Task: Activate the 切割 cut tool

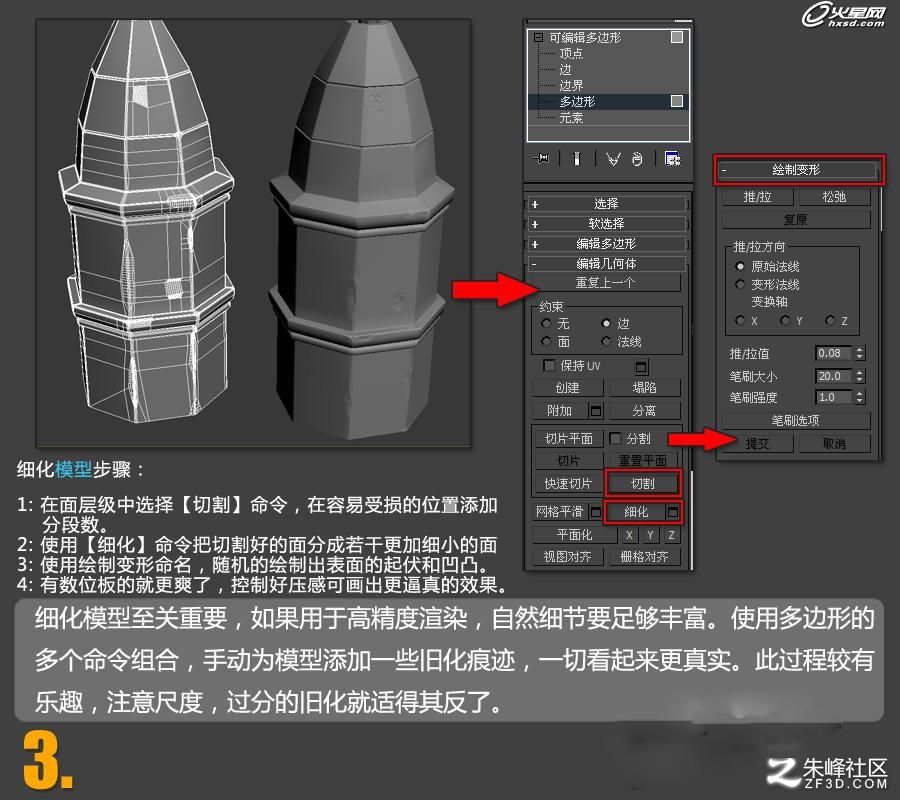Action: [x=643, y=484]
